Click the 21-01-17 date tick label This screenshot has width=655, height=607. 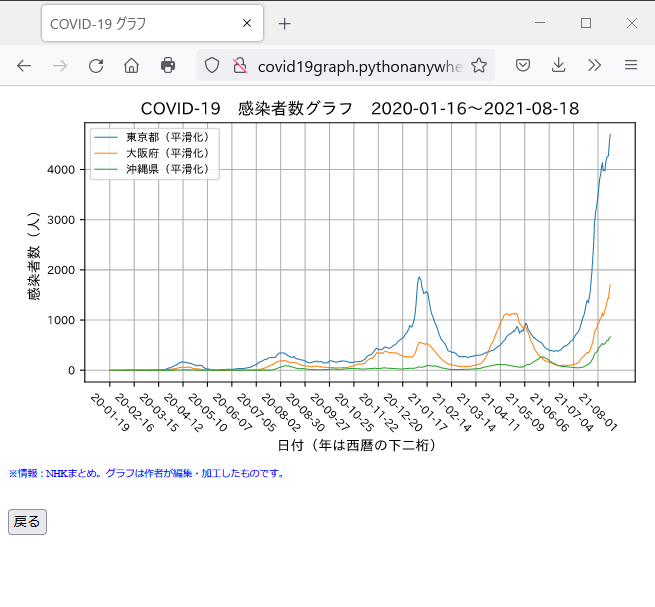pyautogui.click(x=427, y=412)
